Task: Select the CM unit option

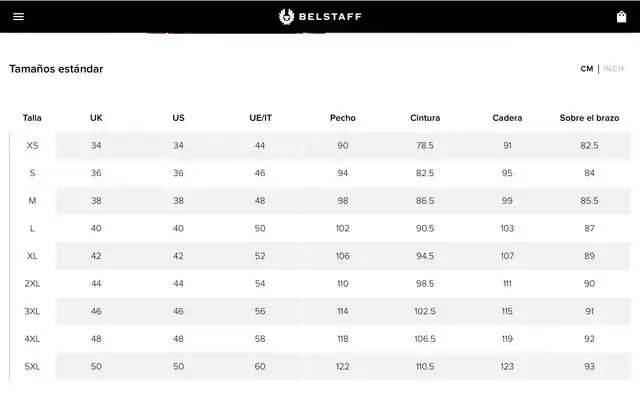Action: (587, 69)
